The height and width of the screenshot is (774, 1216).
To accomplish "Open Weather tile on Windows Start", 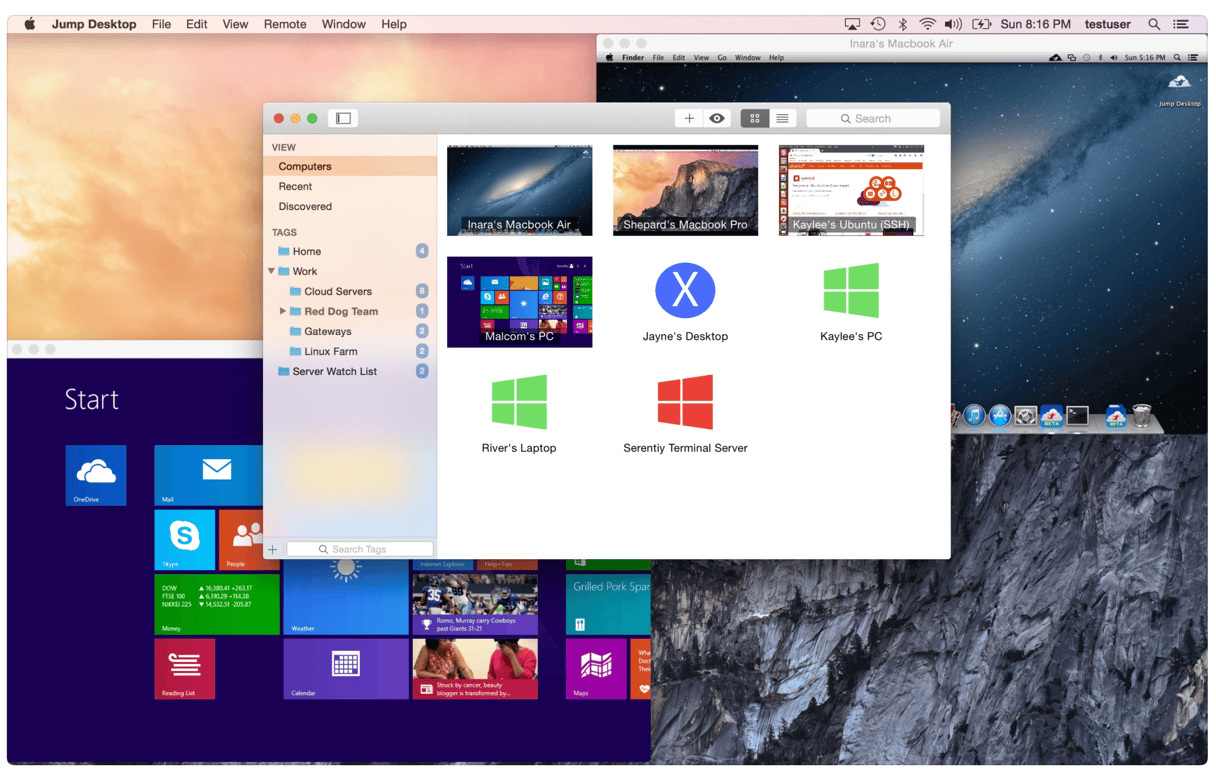I will [x=346, y=597].
